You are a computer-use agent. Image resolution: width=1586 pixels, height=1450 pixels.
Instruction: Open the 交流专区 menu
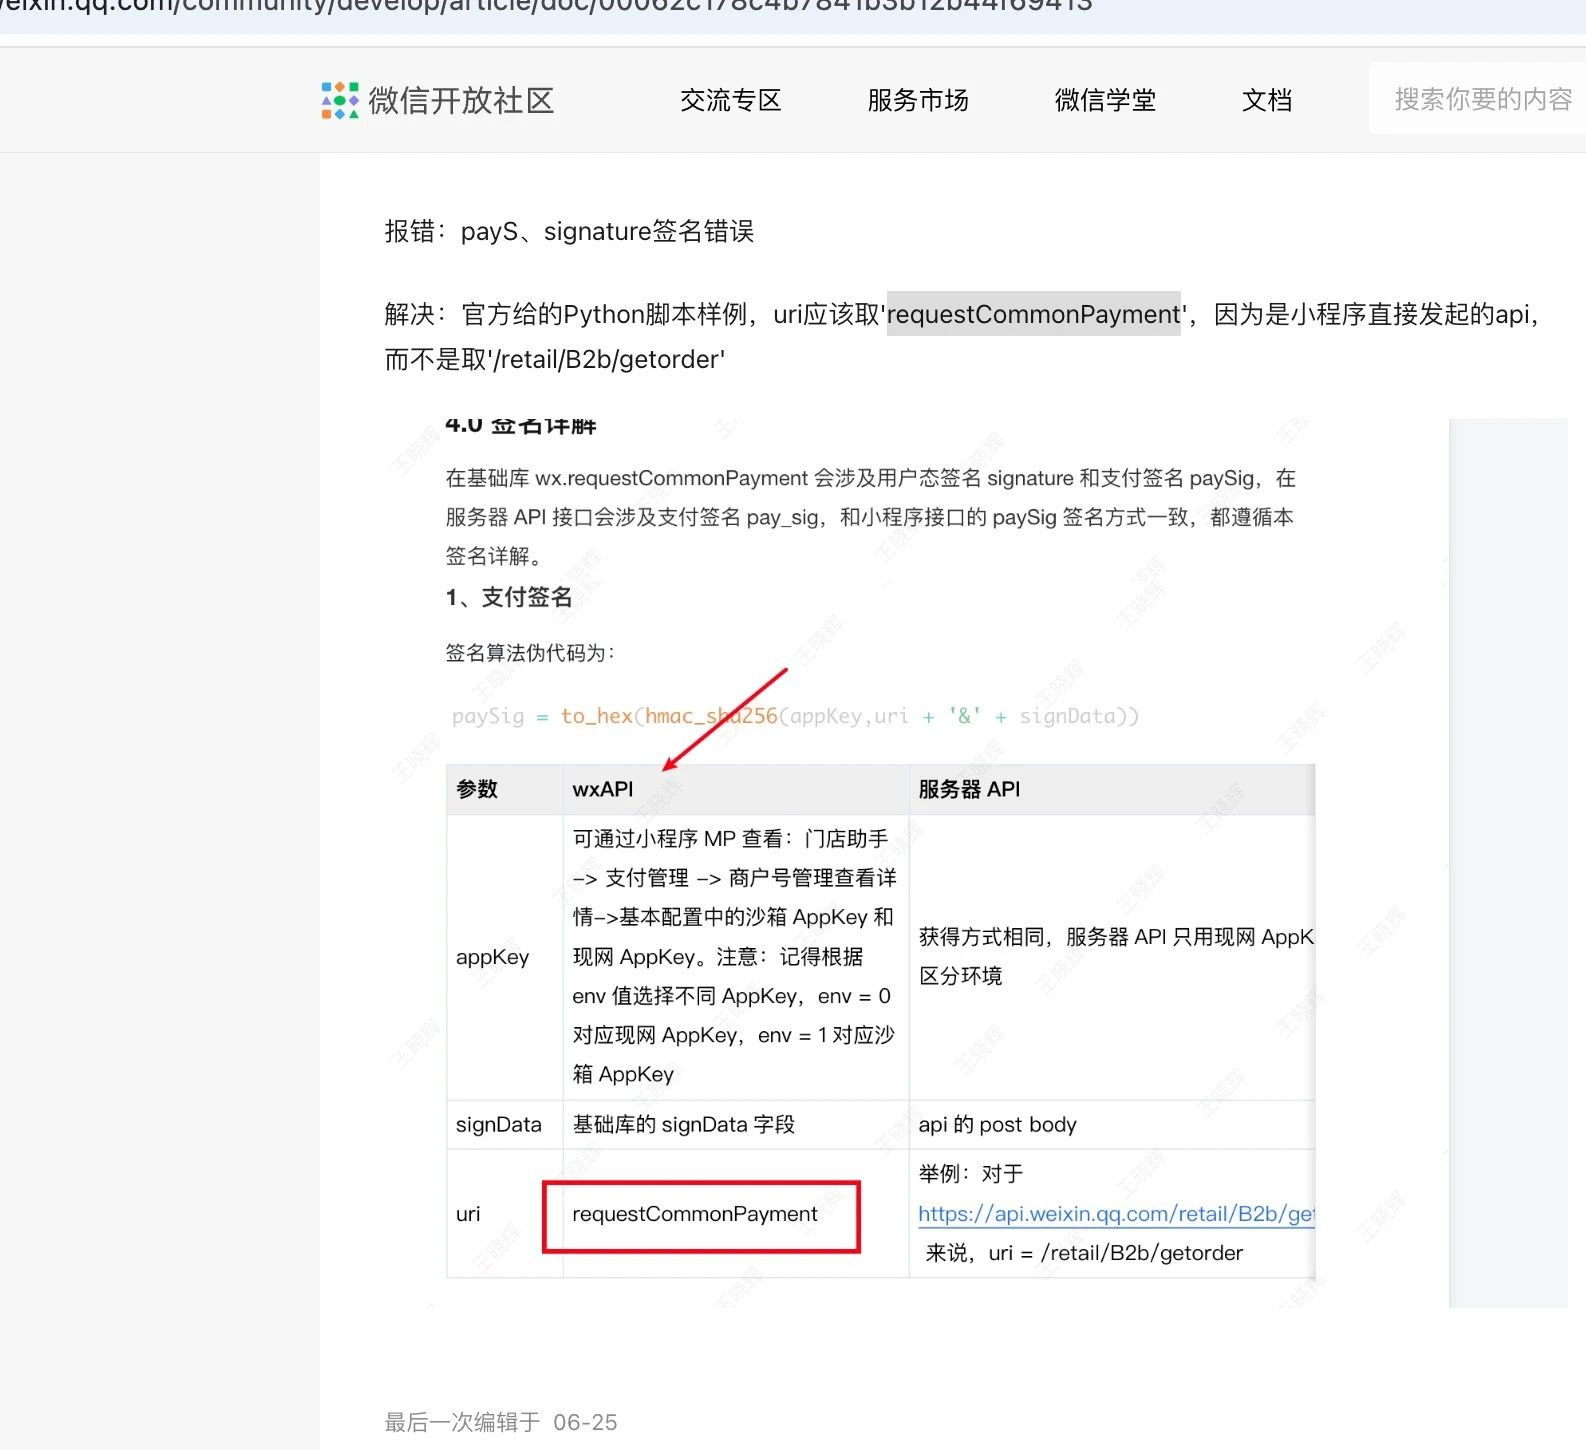click(730, 100)
